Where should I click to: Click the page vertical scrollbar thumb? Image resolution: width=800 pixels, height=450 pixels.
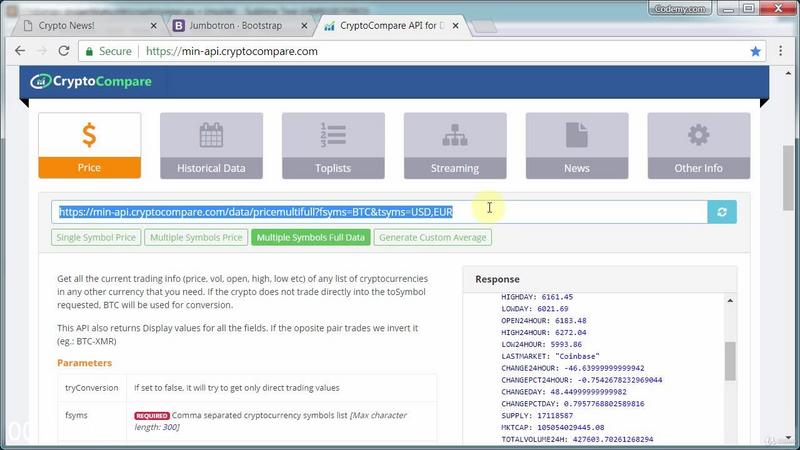click(x=788, y=178)
